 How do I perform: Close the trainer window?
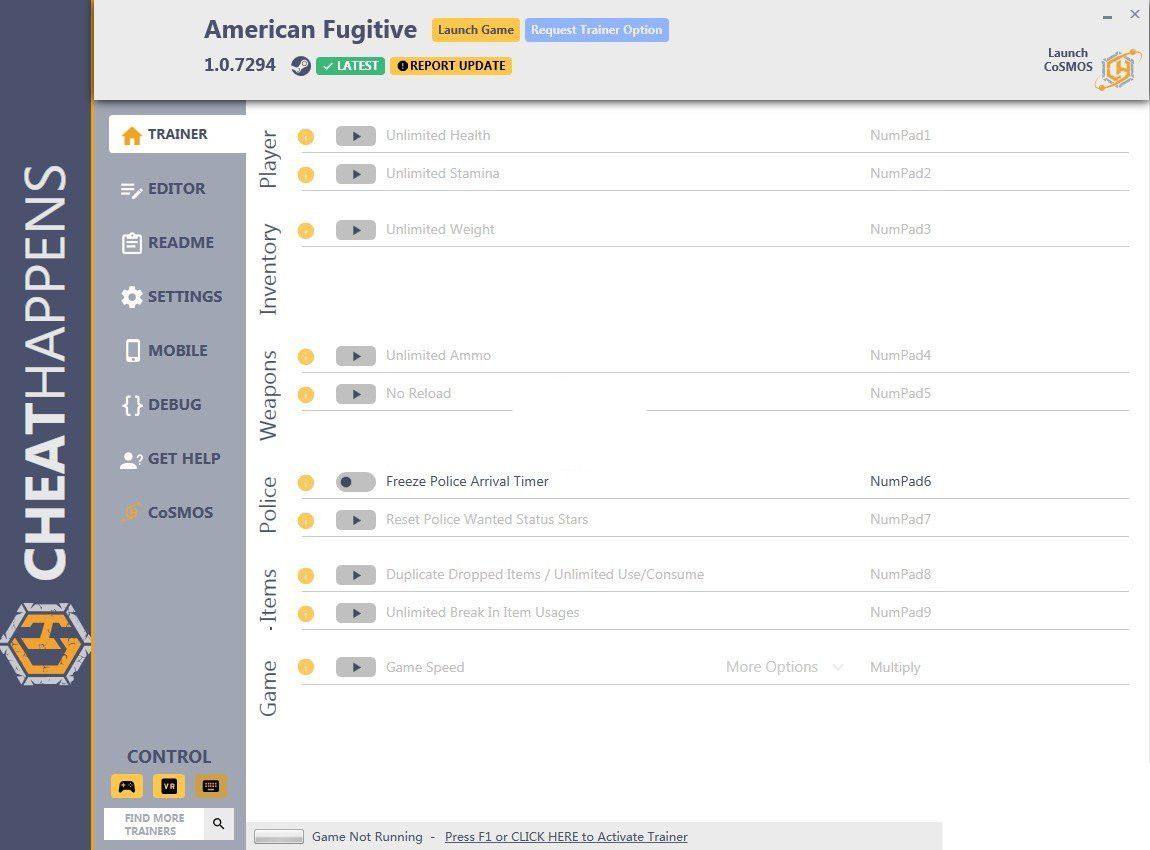coord(1135,14)
